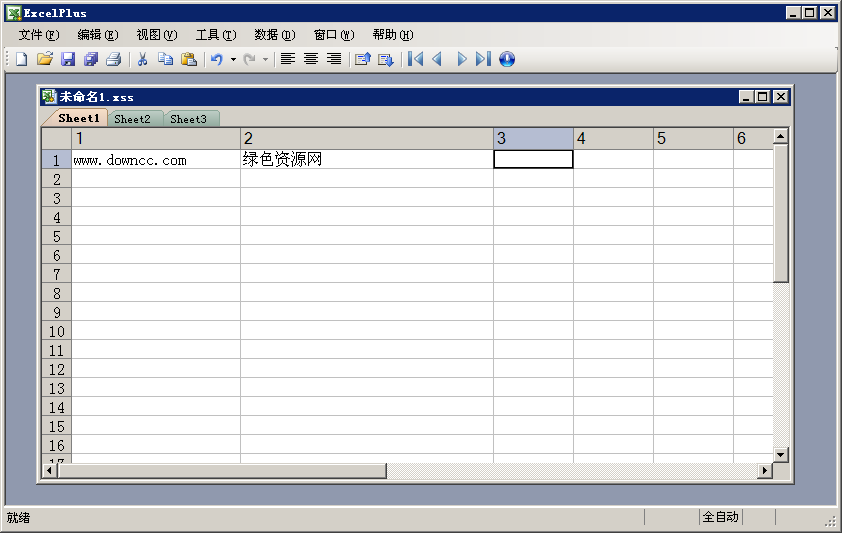Select column header 1
842x533 pixels.
[x=156, y=138]
